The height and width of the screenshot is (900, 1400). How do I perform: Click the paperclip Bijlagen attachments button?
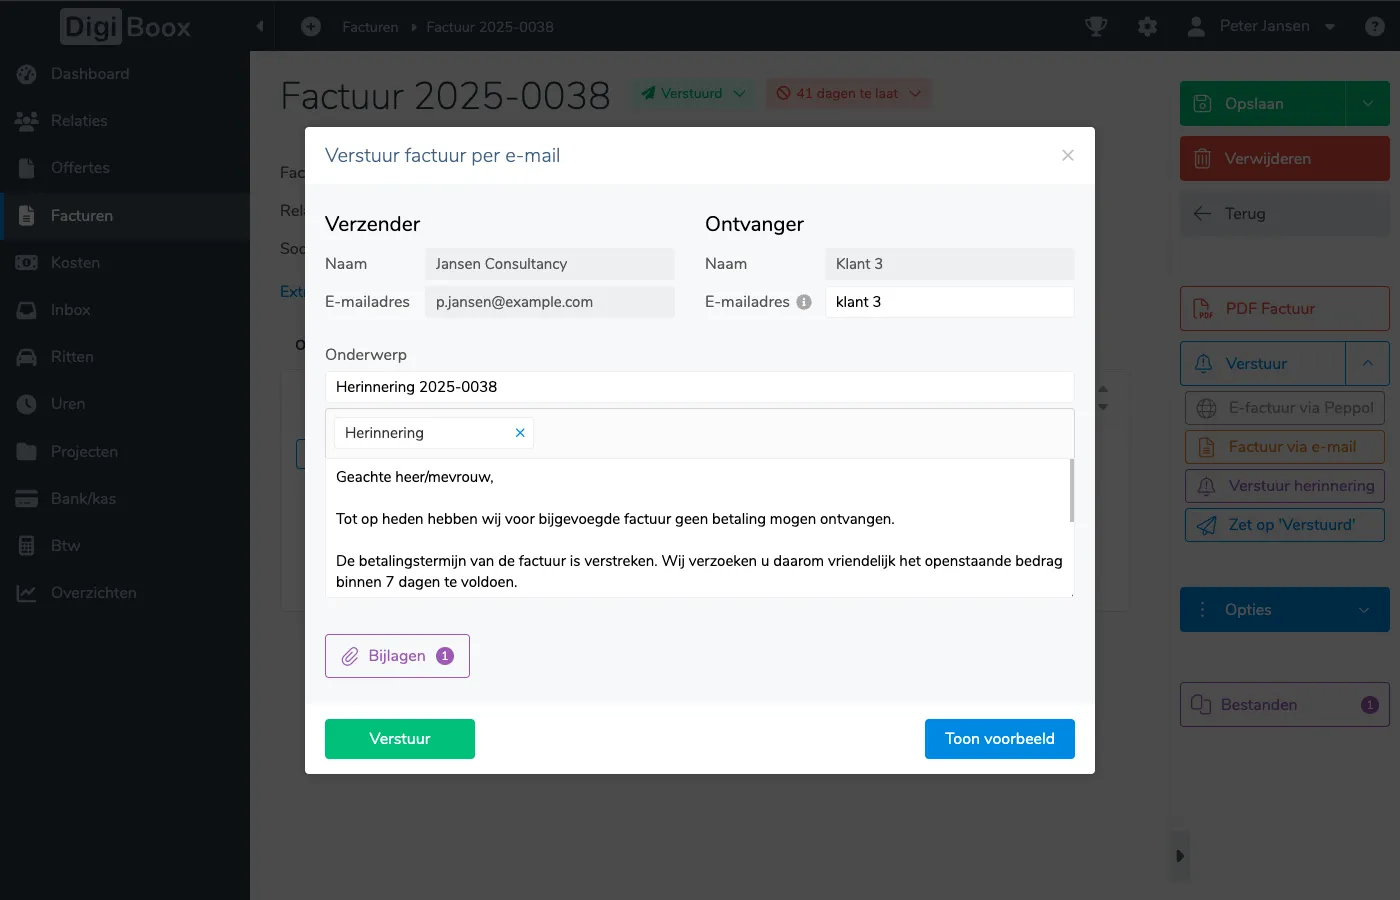(397, 656)
